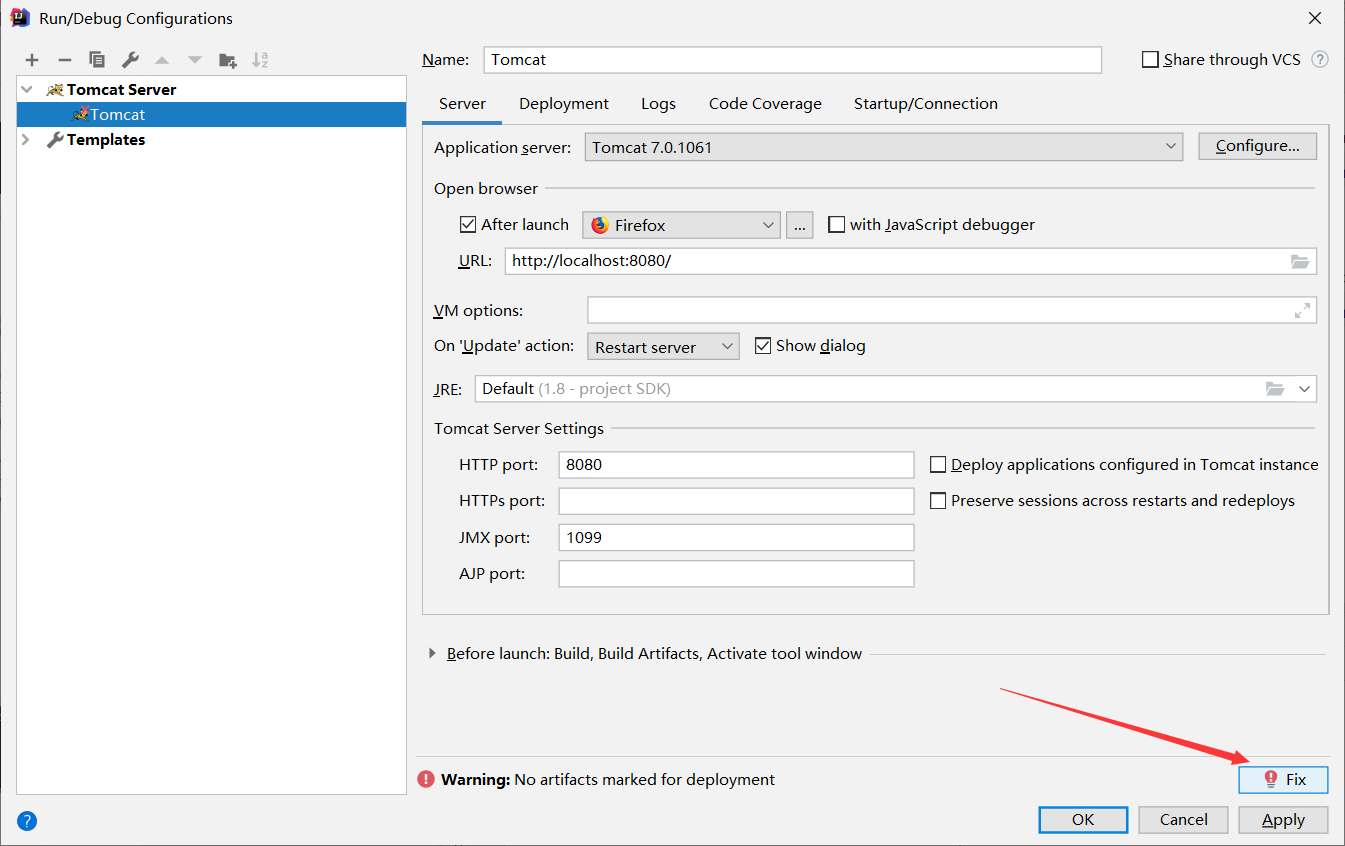The height and width of the screenshot is (846, 1345).
Task: Focus the AJP port field
Action: 737,574
